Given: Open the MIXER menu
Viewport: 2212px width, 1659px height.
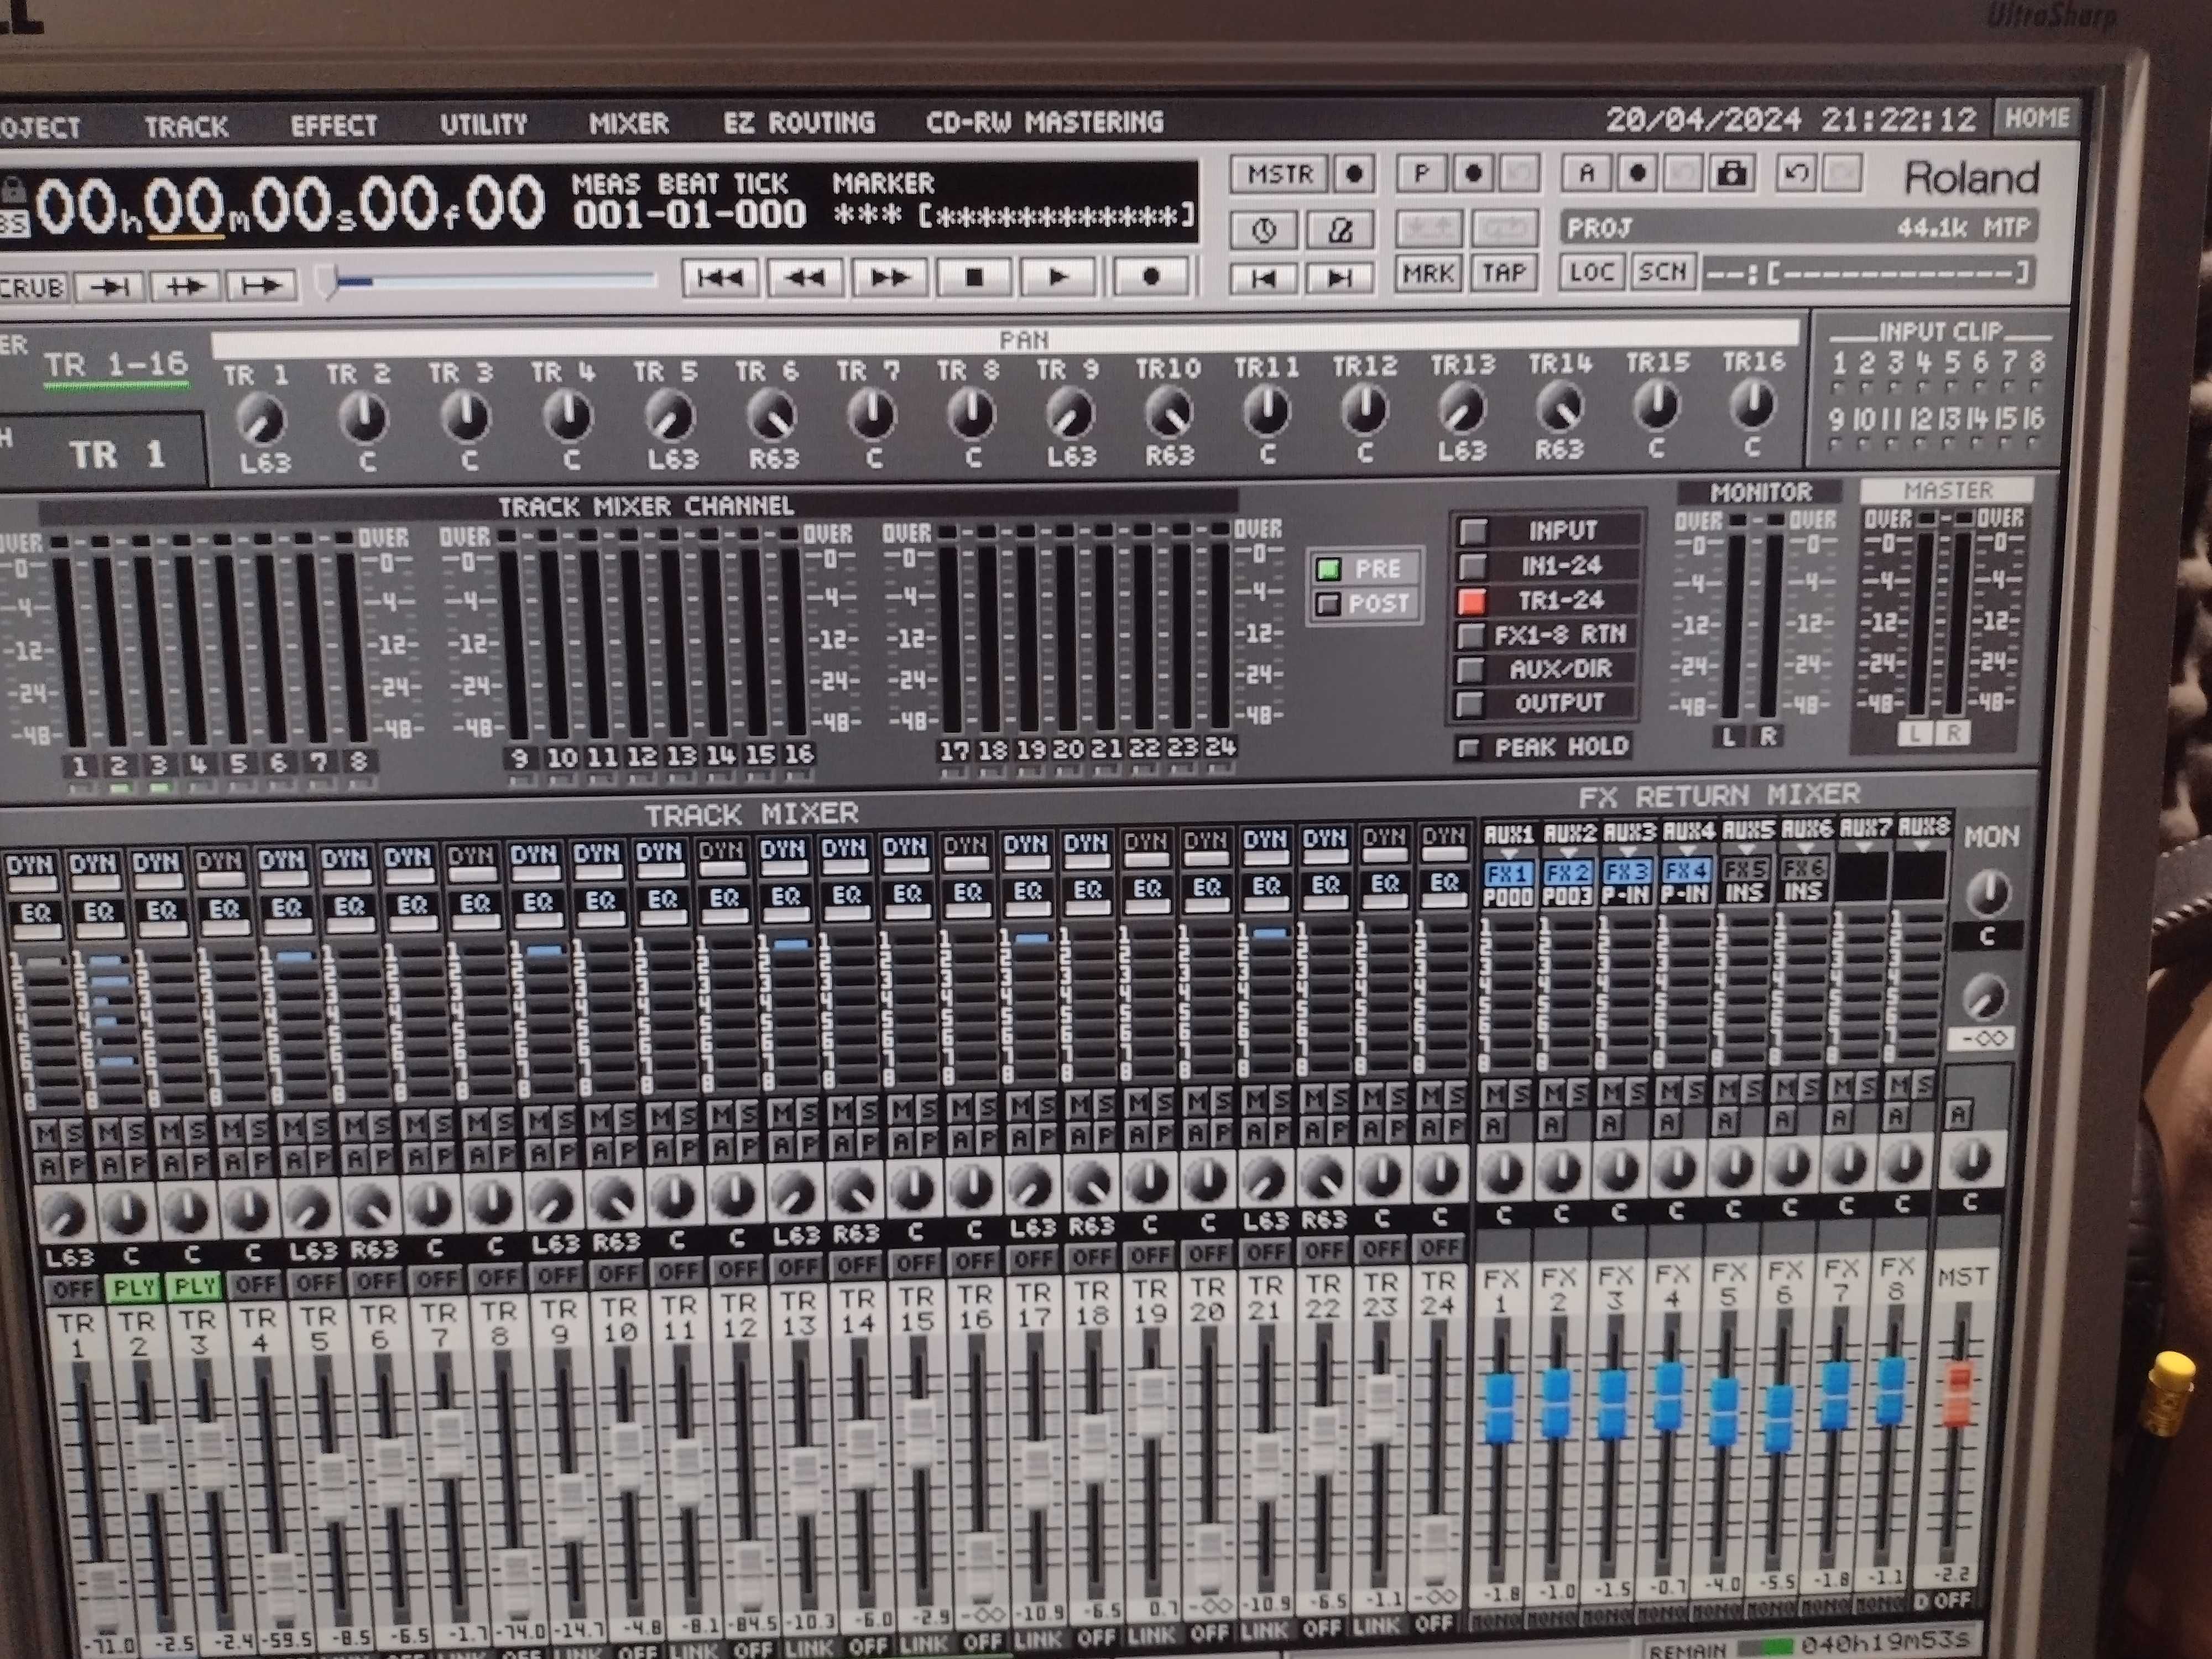Looking at the screenshot, I should click(x=628, y=123).
